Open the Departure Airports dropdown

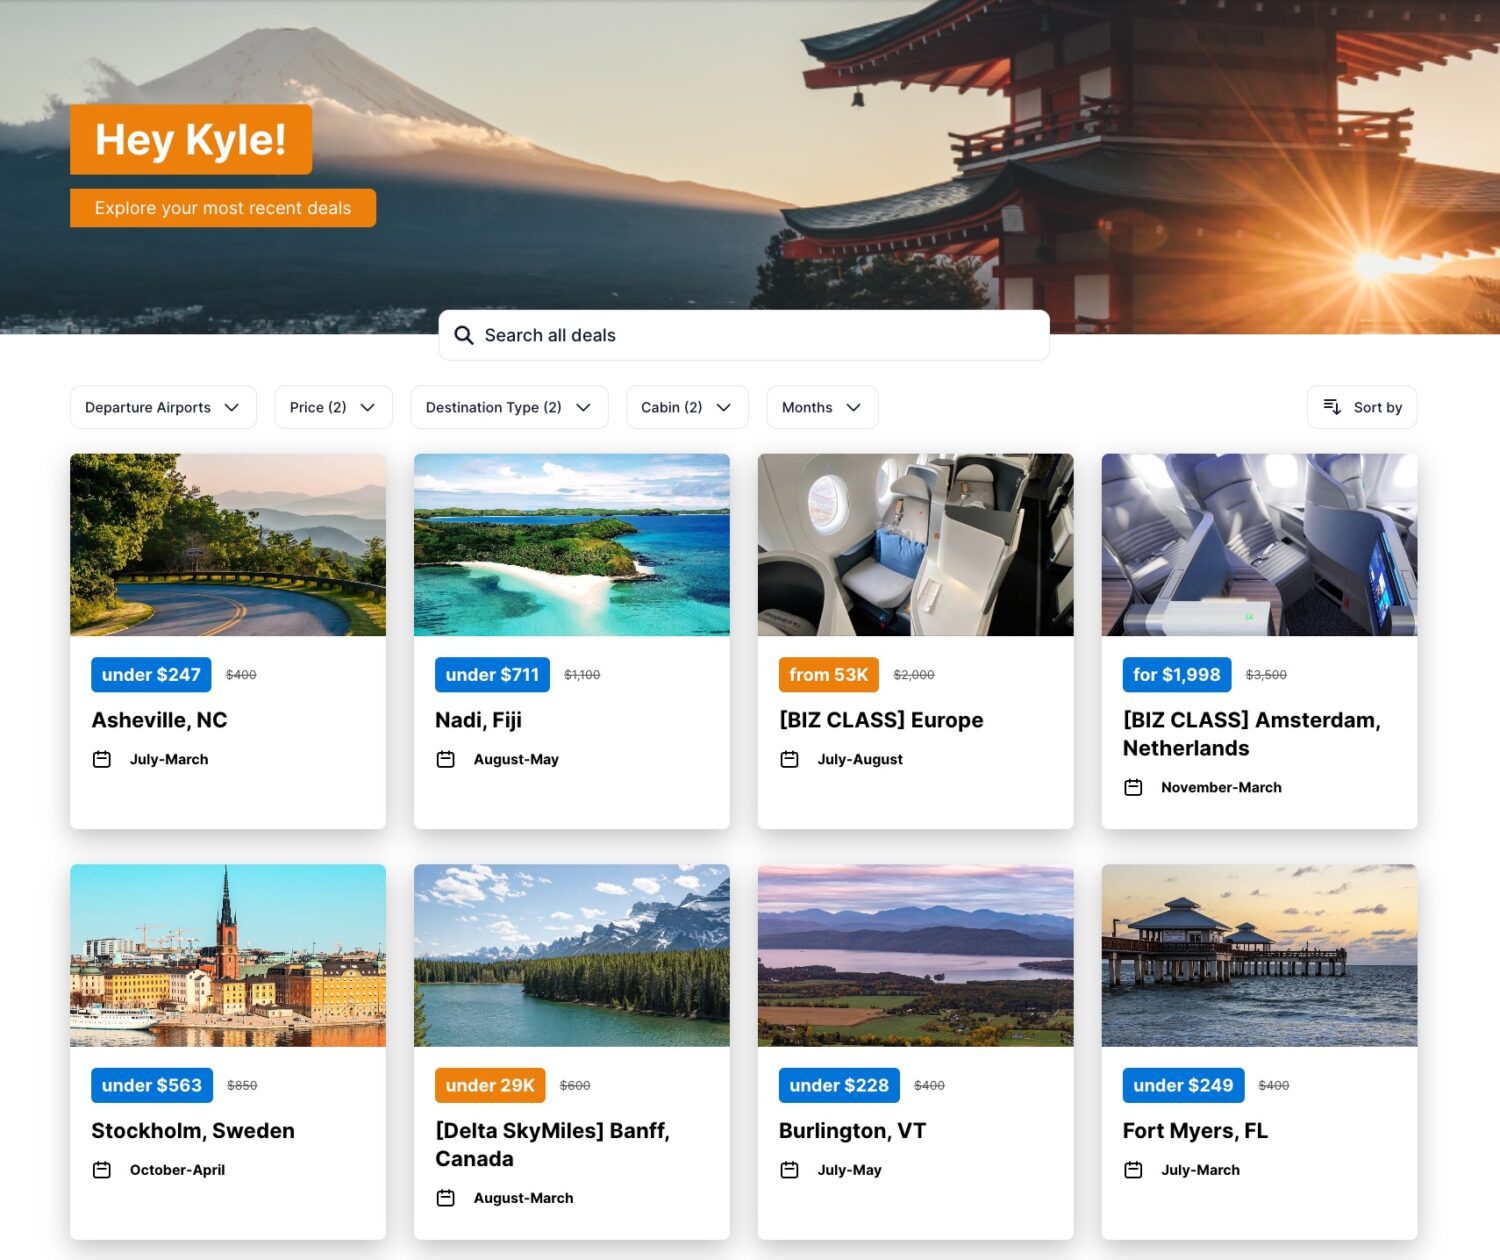click(x=163, y=407)
